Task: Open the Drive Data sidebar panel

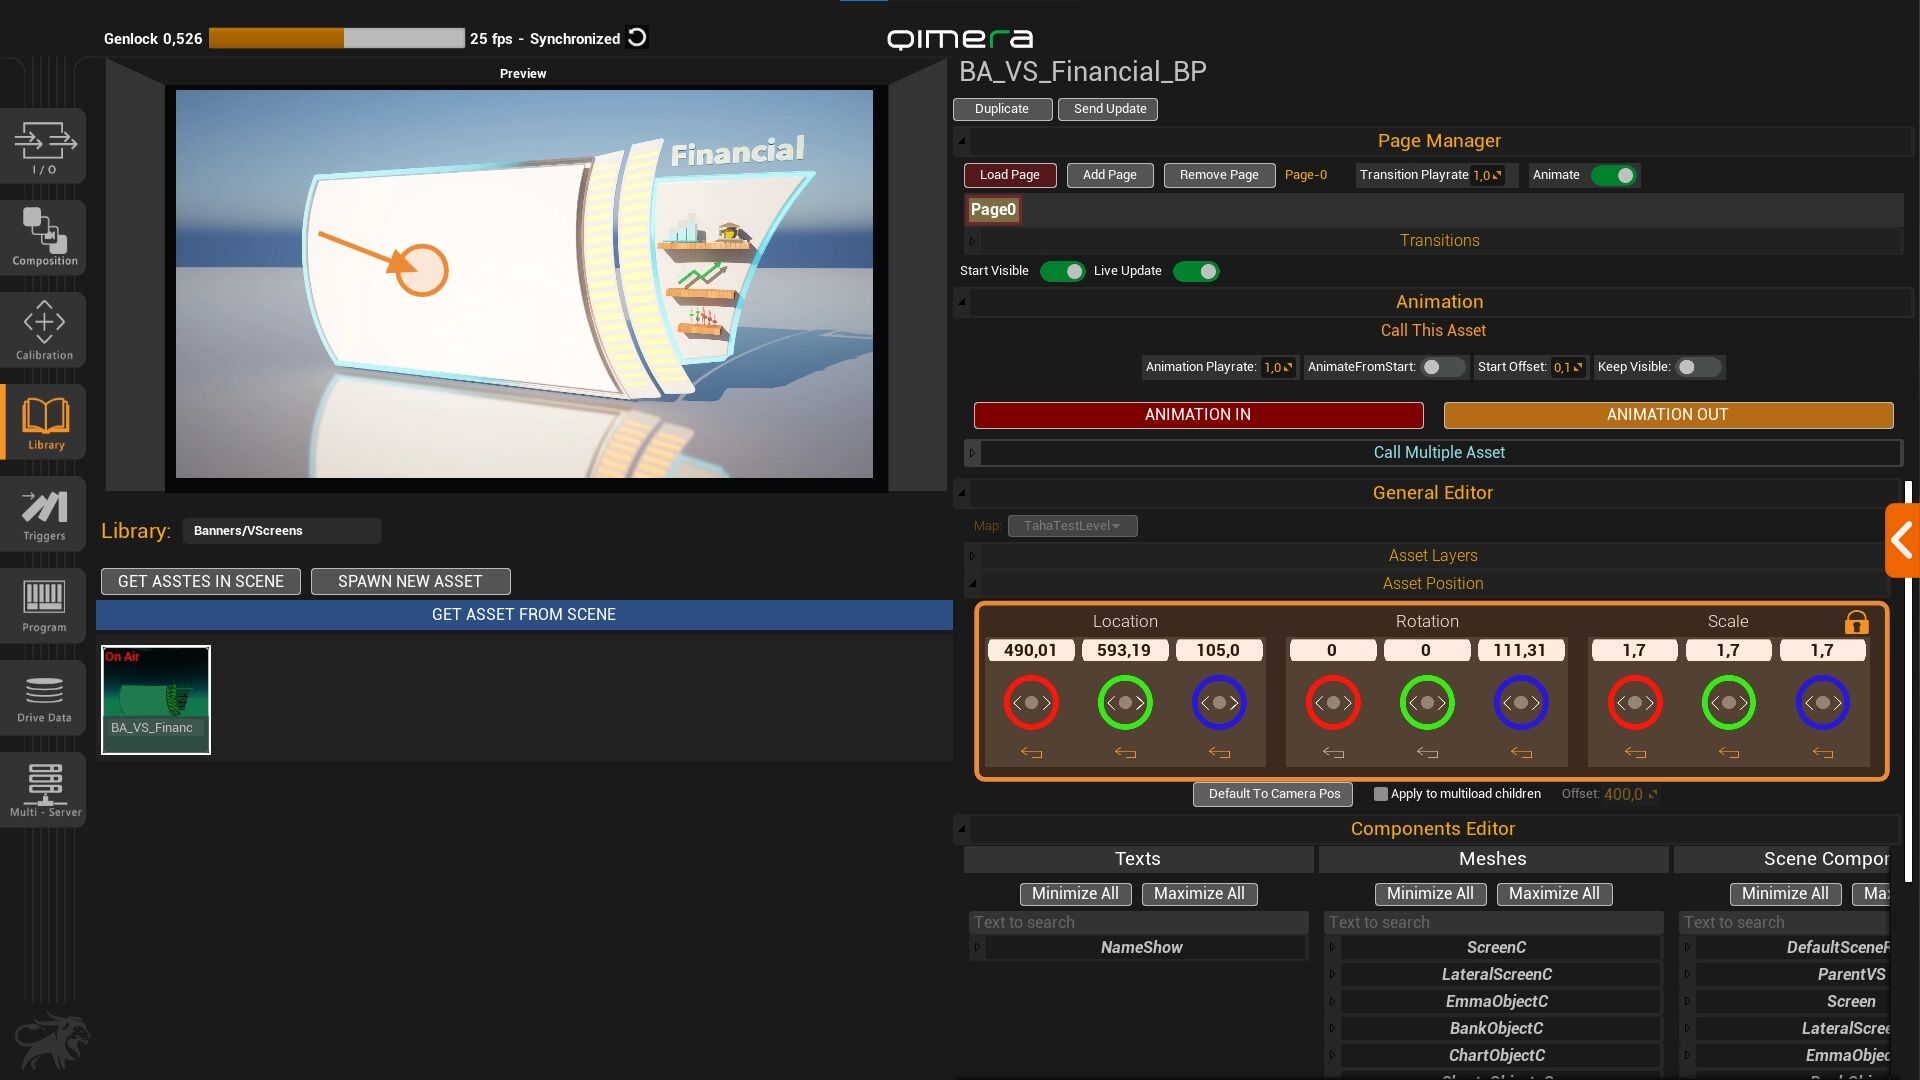Action: tap(44, 697)
